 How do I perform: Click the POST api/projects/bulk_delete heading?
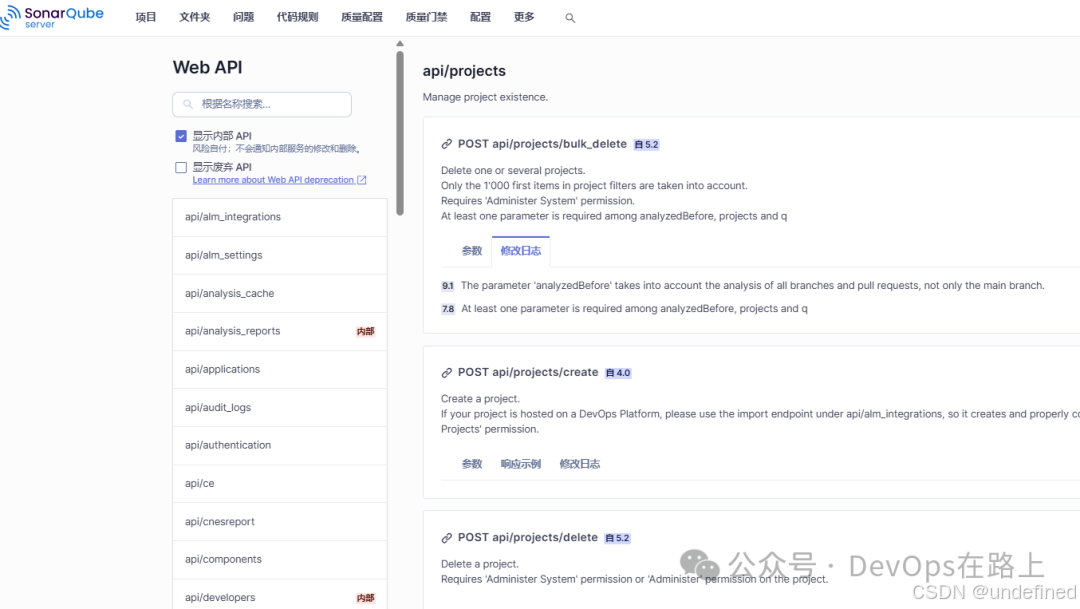pyautogui.click(x=542, y=144)
